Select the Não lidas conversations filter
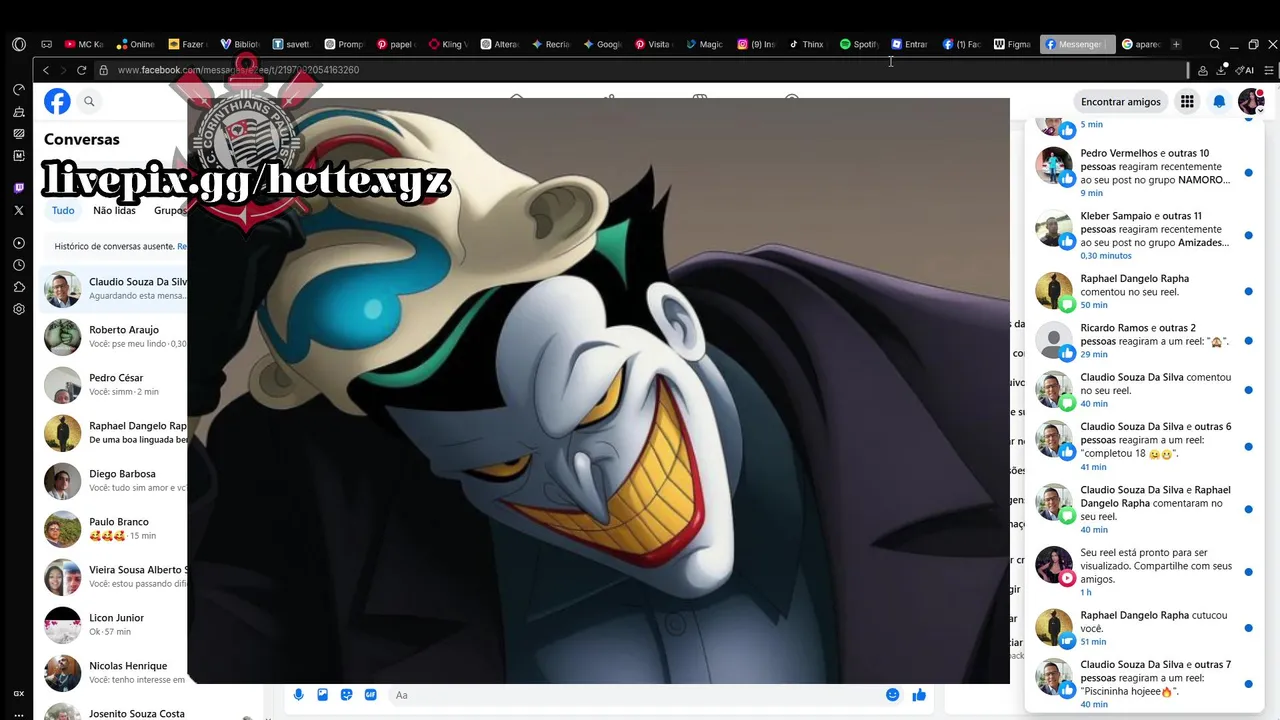 [x=114, y=210]
